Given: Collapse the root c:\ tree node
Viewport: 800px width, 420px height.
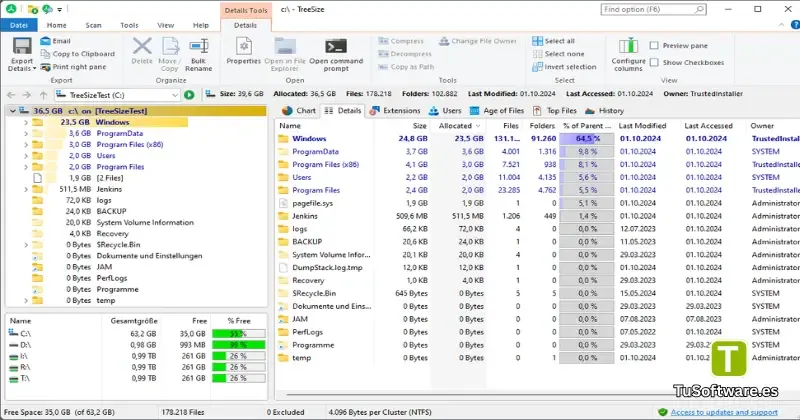Looking at the screenshot, I should [x=13, y=111].
